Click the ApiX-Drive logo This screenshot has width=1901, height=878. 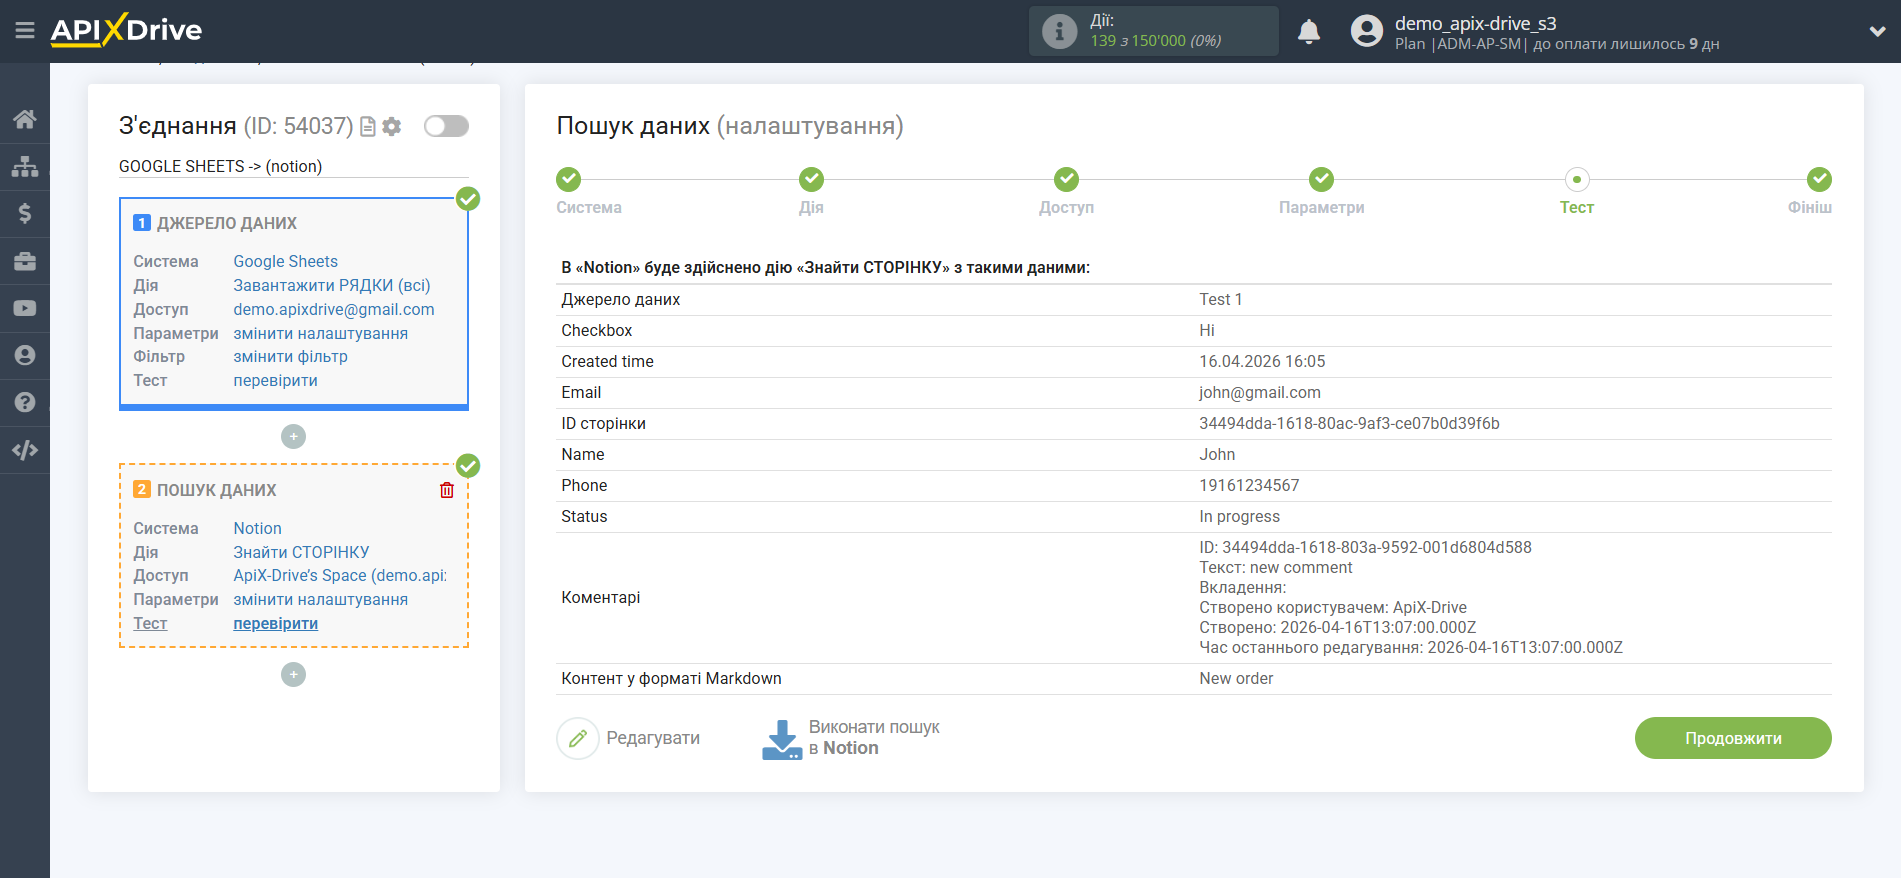[x=126, y=30]
